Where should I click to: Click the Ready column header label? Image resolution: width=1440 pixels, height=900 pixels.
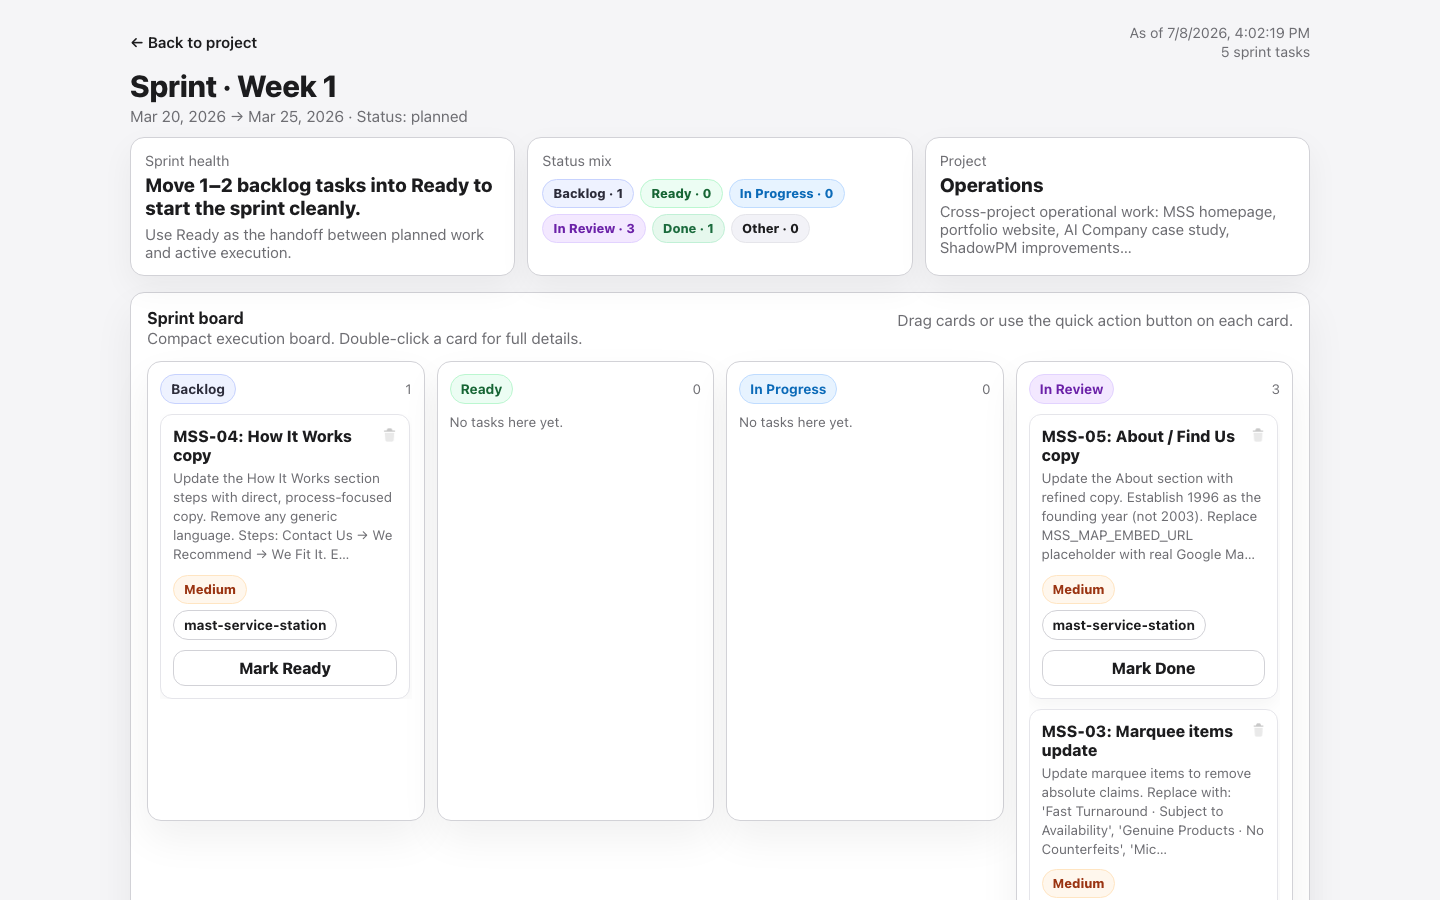[x=481, y=389]
